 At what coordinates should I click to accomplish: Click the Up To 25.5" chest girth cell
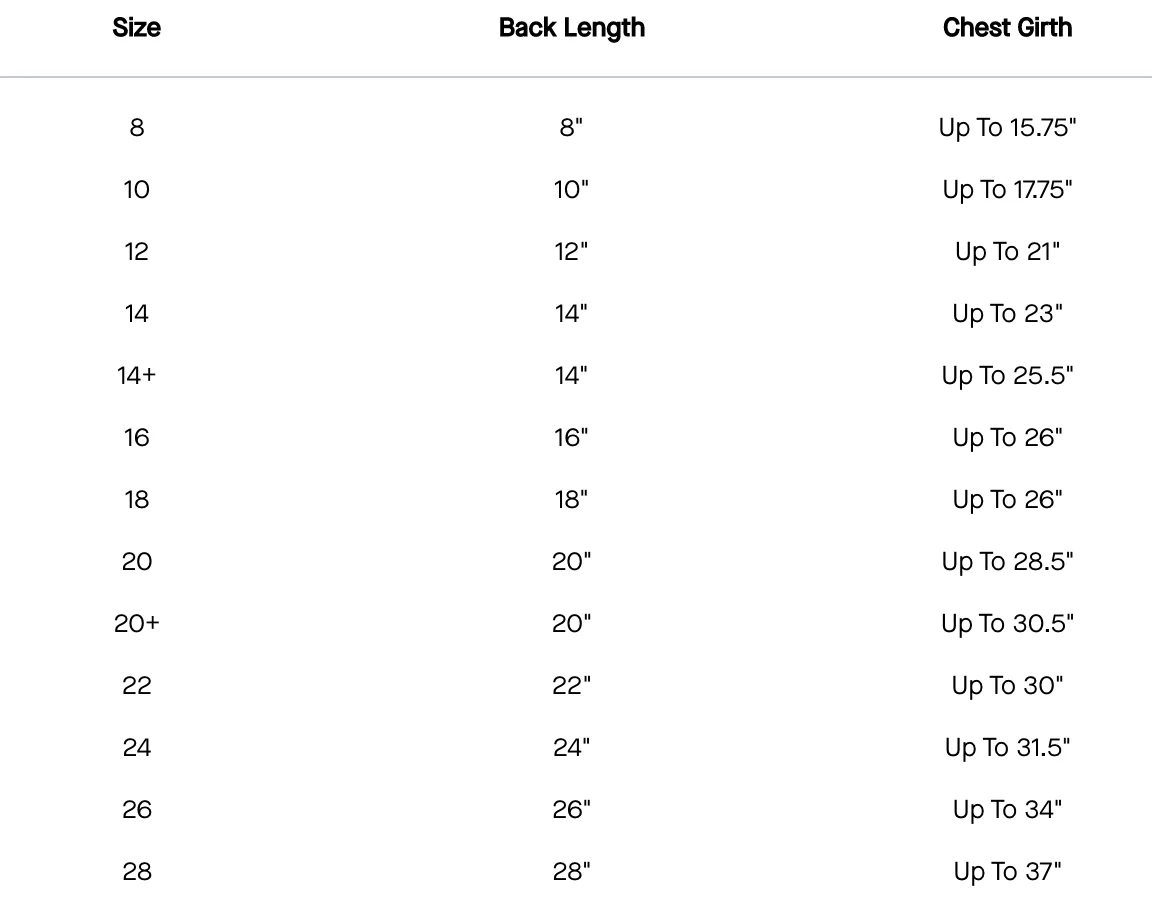(x=1007, y=376)
